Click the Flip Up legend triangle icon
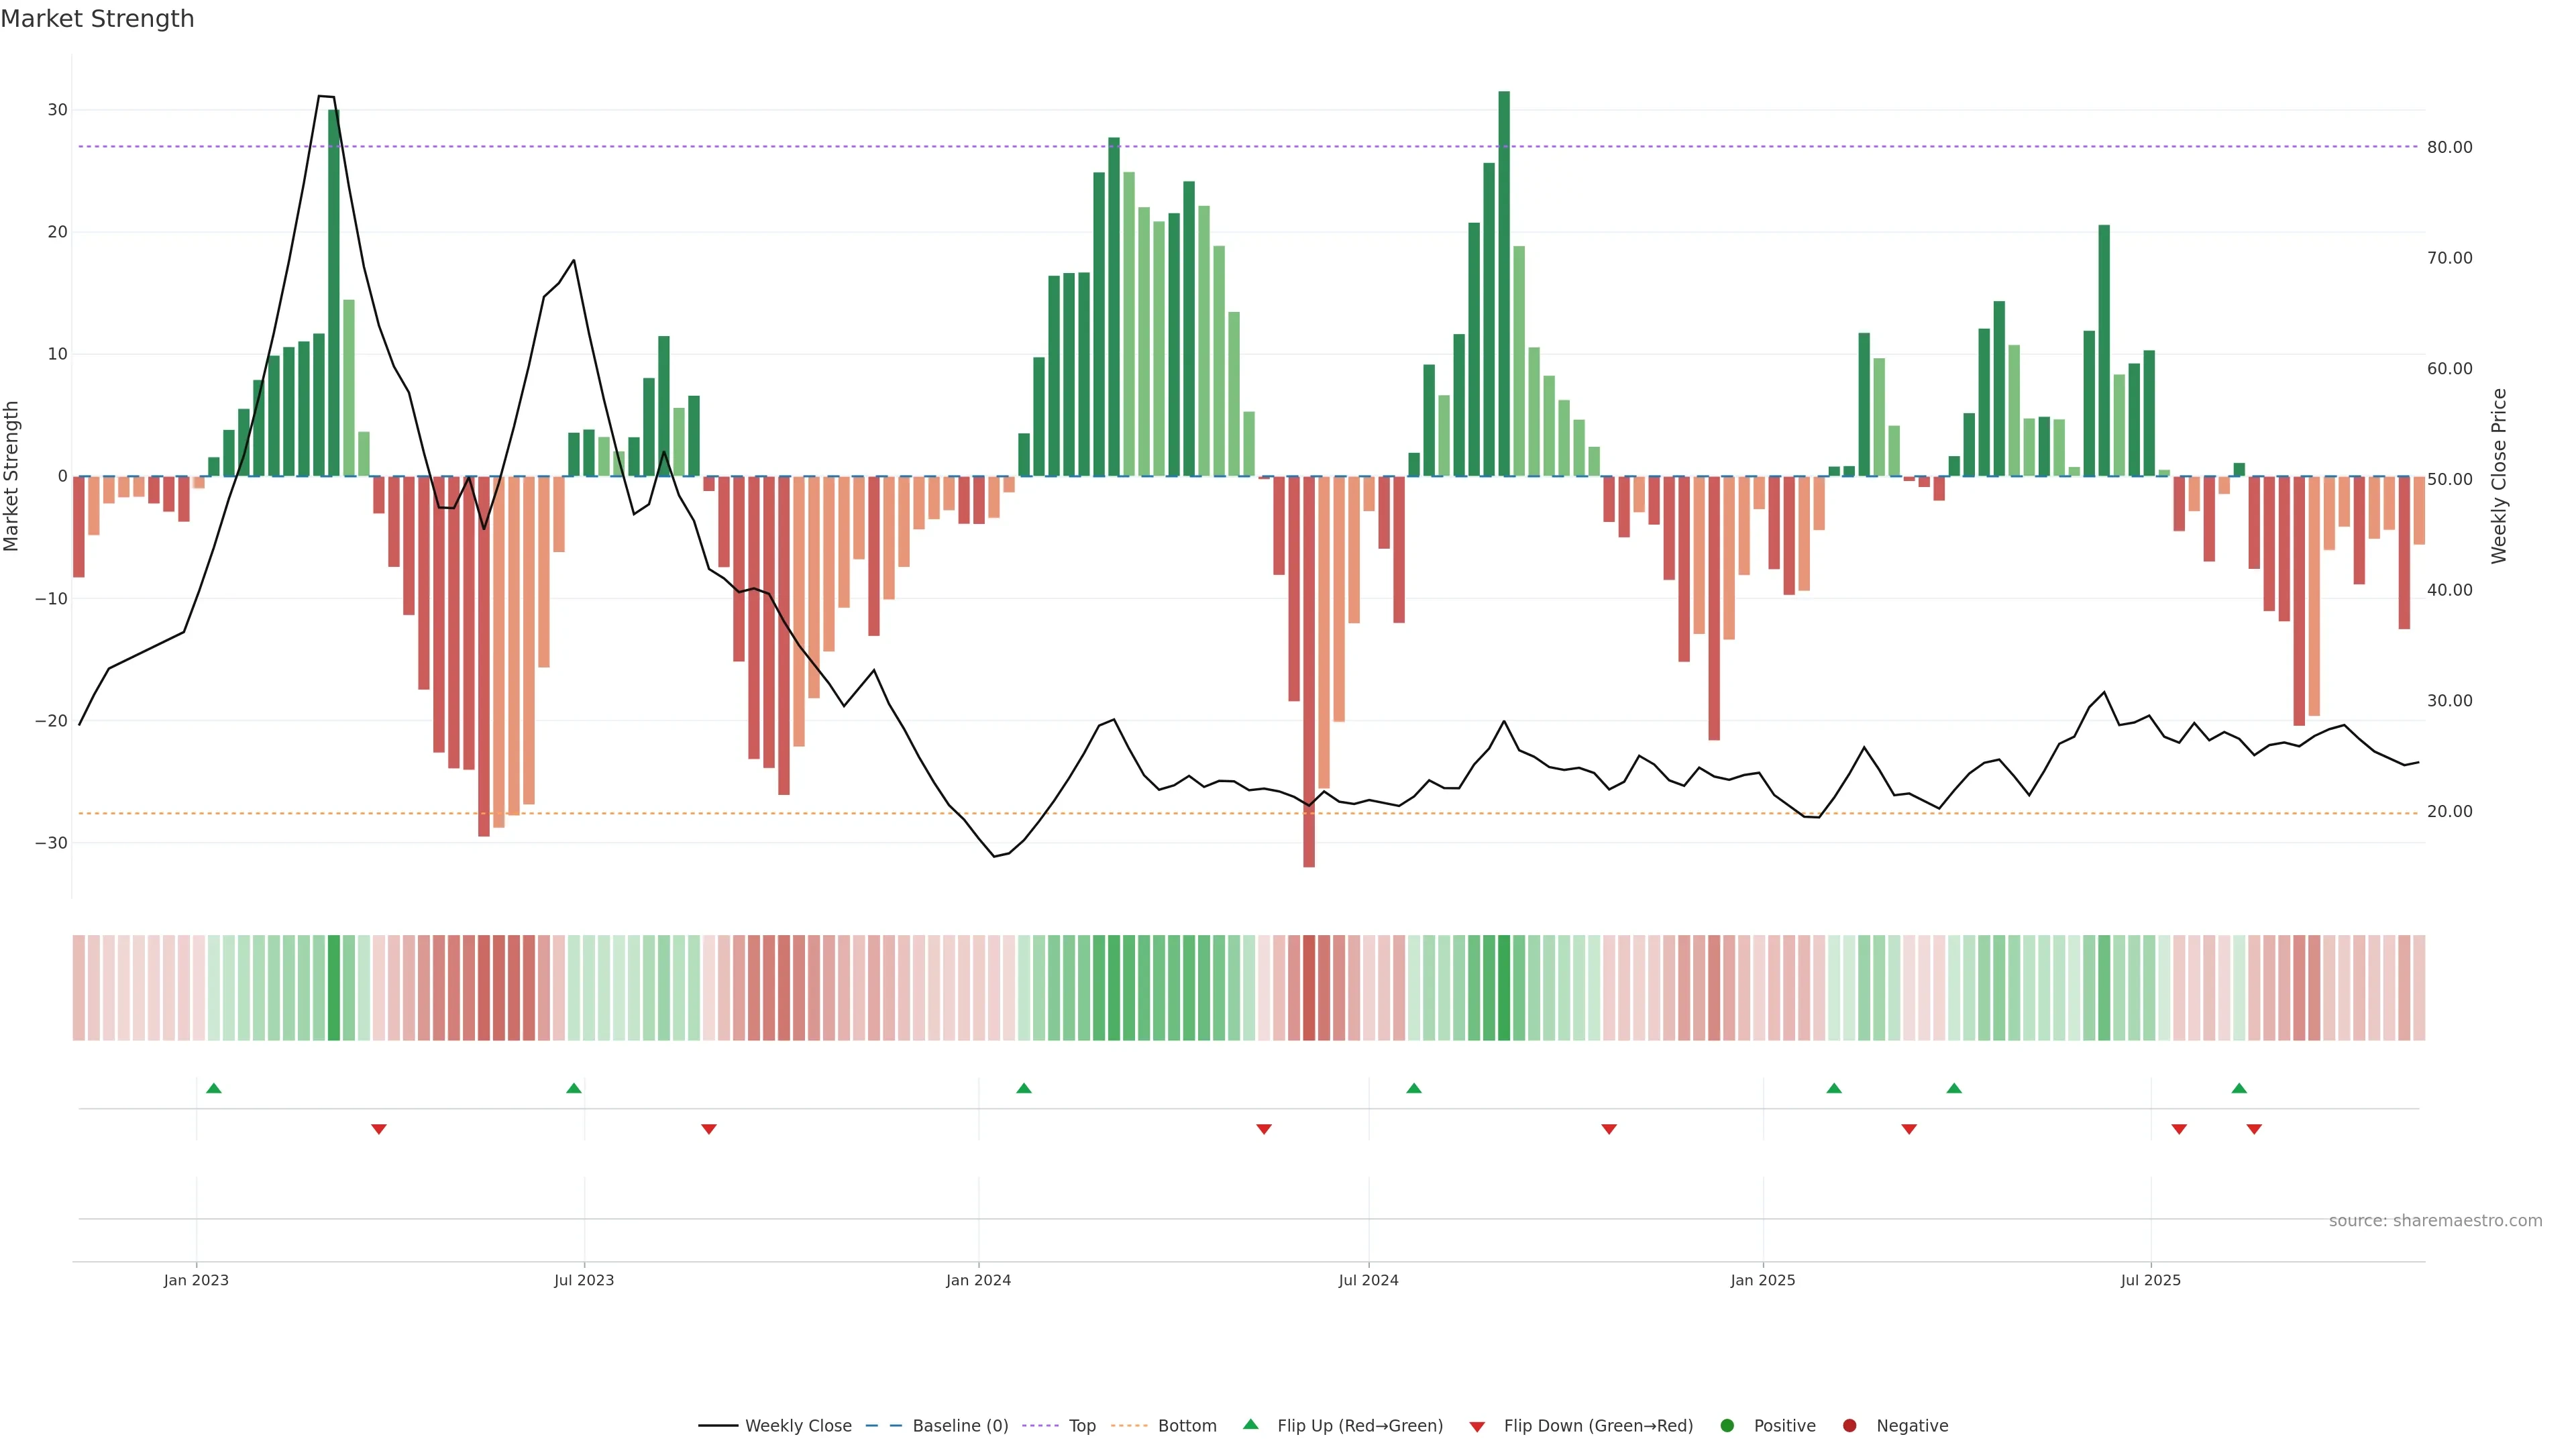This screenshot has height=1449, width=2576. [x=1250, y=1424]
